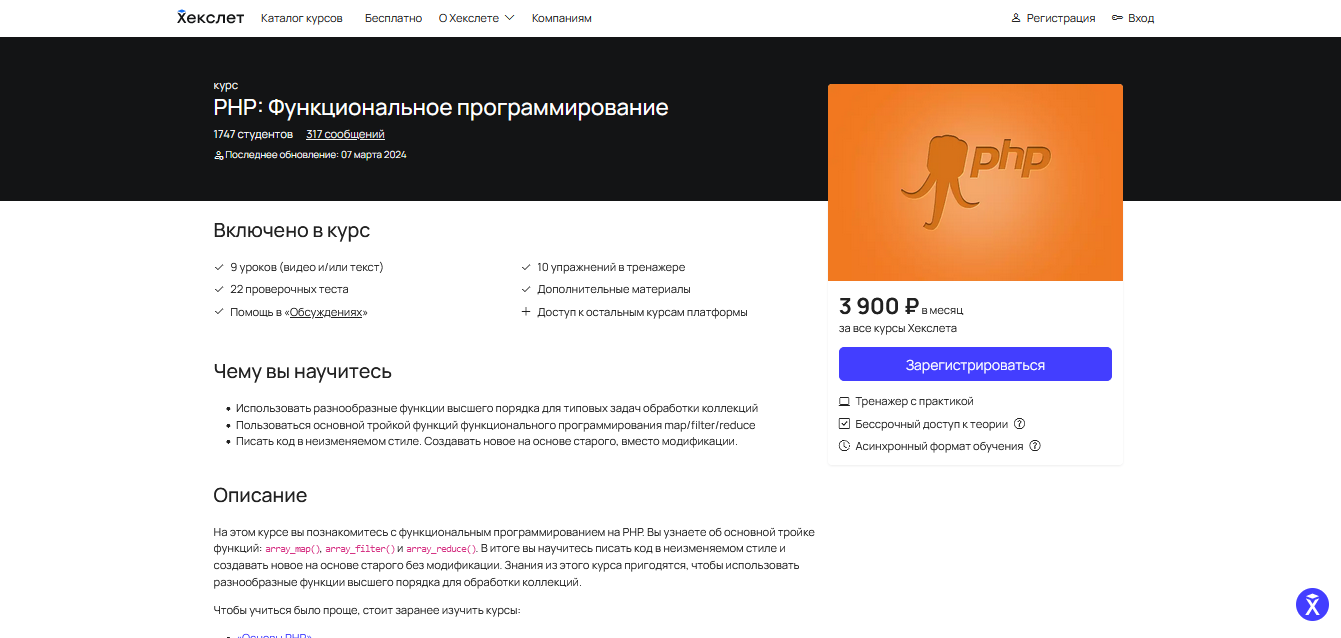1341x638 pixels.
Task: Click the checkmark beside Помощь в Обсуждениях
Action: coord(219,312)
